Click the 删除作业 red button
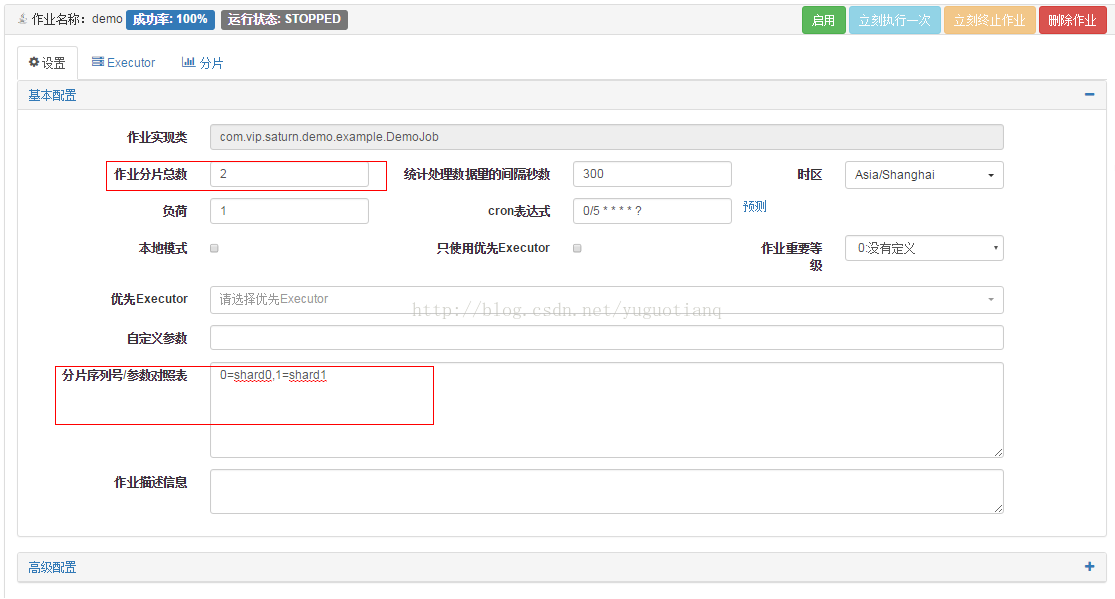The width and height of the screenshot is (1115, 599). (x=1072, y=20)
